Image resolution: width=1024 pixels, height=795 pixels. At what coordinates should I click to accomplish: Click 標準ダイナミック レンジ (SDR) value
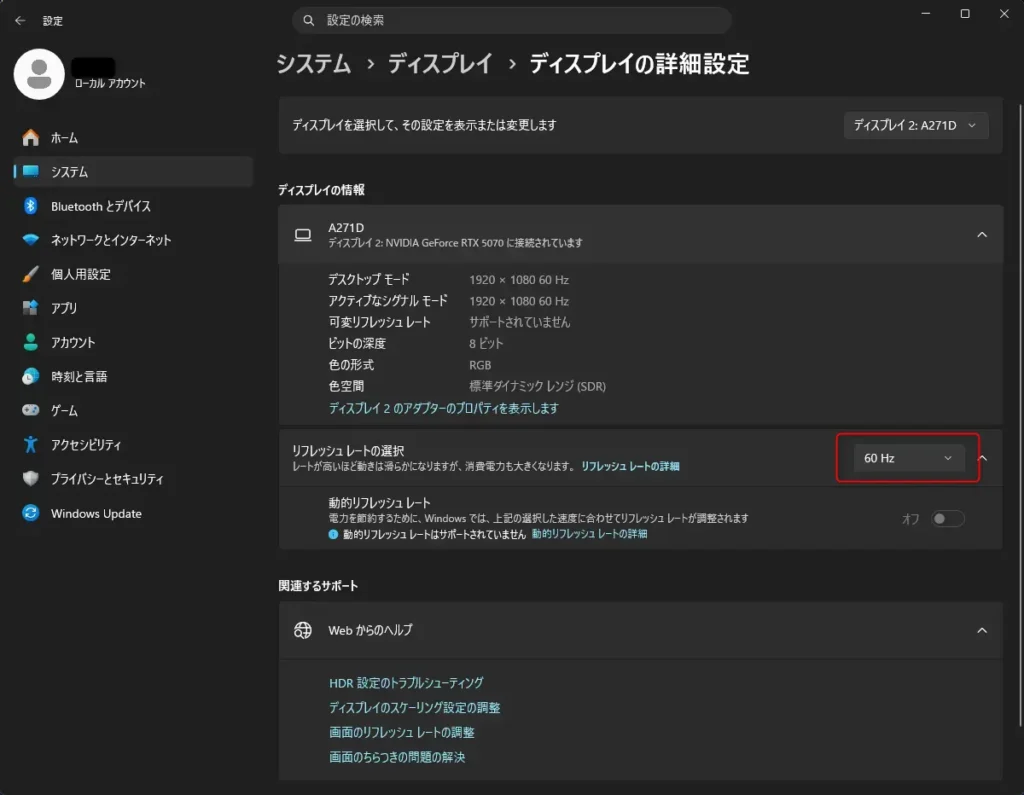pyautogui.click(x=537, y=386)
